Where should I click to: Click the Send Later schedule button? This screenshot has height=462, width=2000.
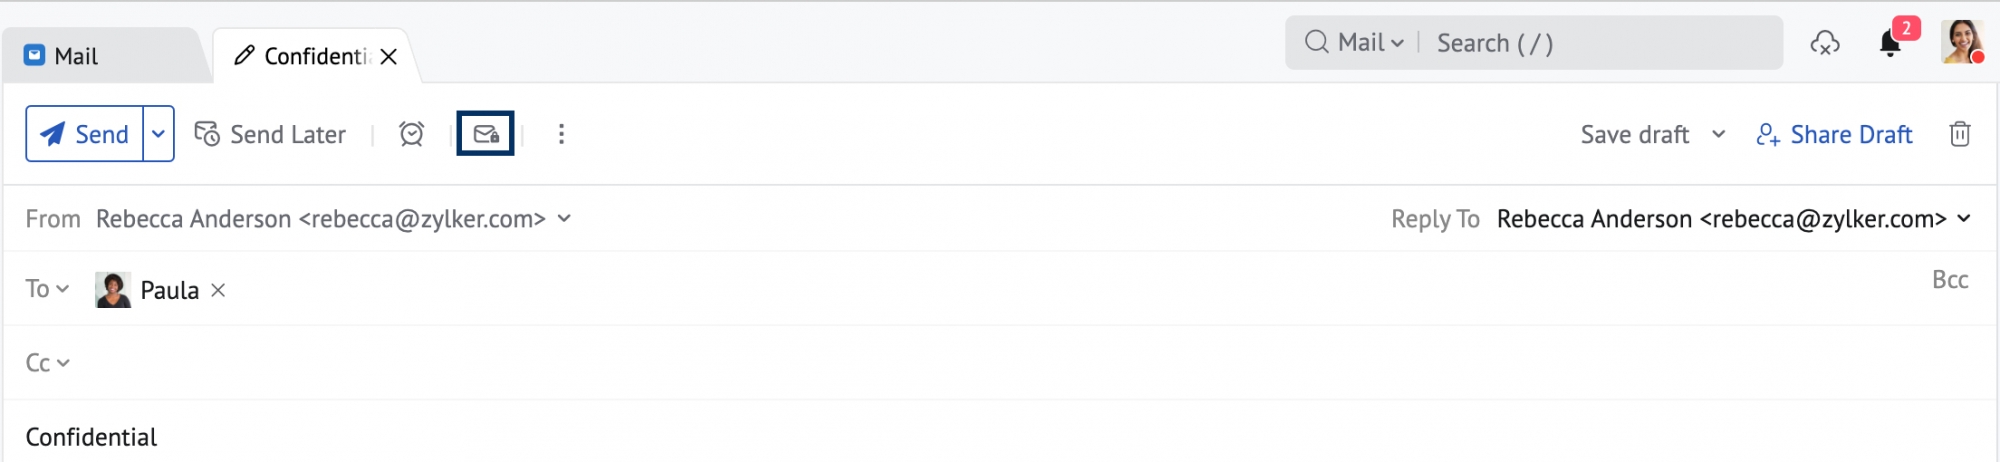[270, 134]
